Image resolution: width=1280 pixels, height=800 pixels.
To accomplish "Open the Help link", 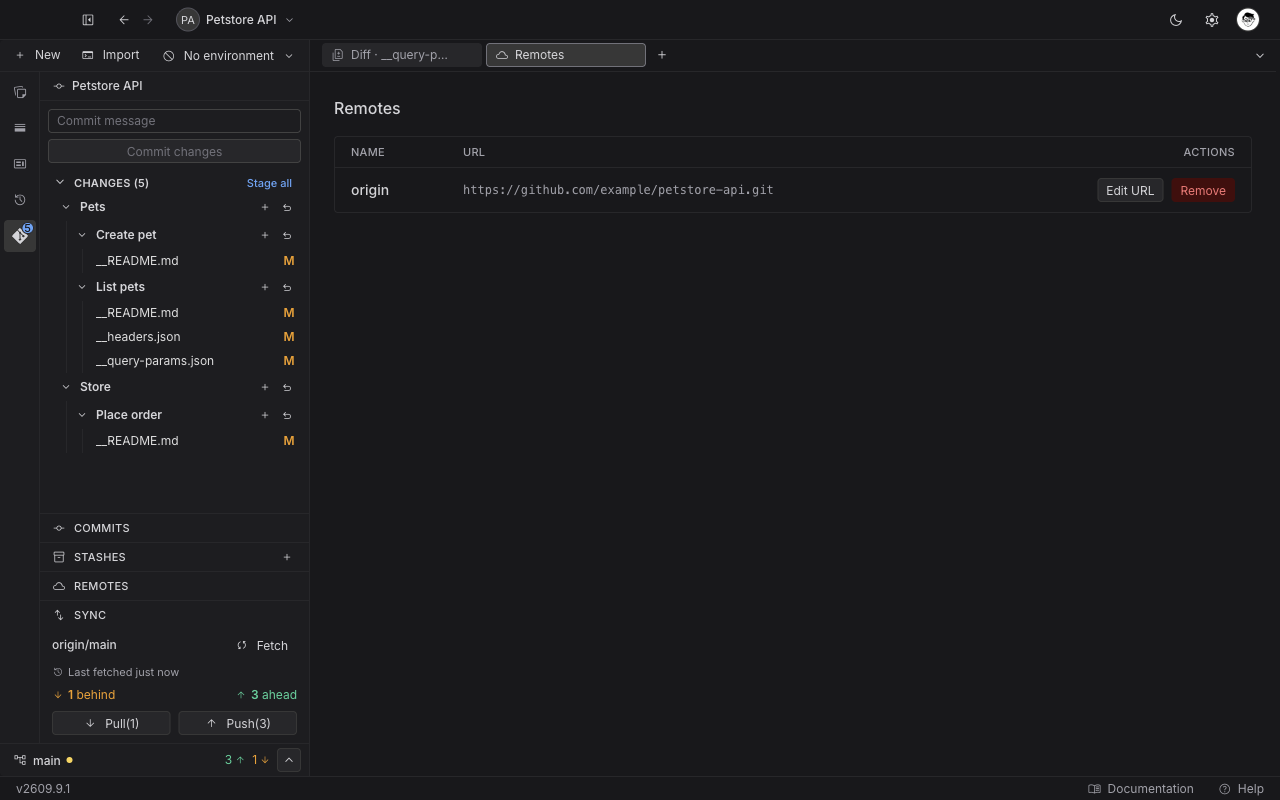I will (x=1241, y=789).
